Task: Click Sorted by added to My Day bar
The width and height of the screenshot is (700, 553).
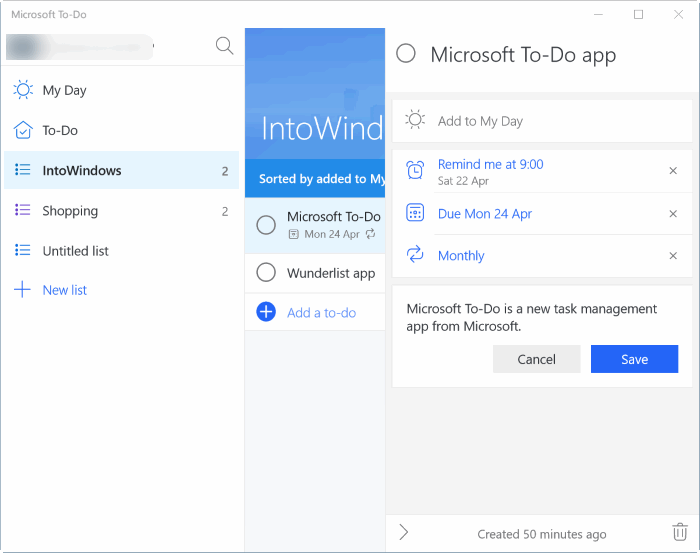Action: (x=315, y=179)
